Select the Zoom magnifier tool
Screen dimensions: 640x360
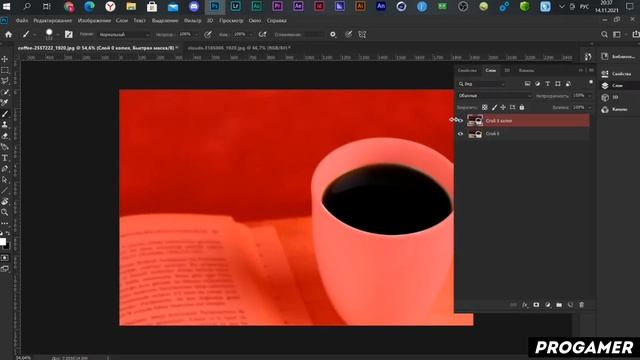(5, 212)
